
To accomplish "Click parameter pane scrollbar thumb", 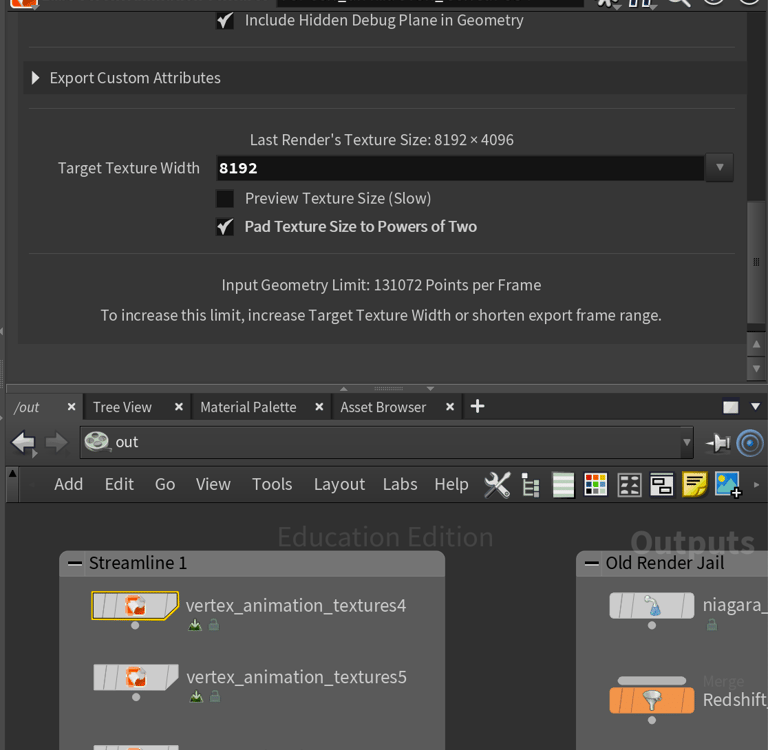I will coord(756,262).
